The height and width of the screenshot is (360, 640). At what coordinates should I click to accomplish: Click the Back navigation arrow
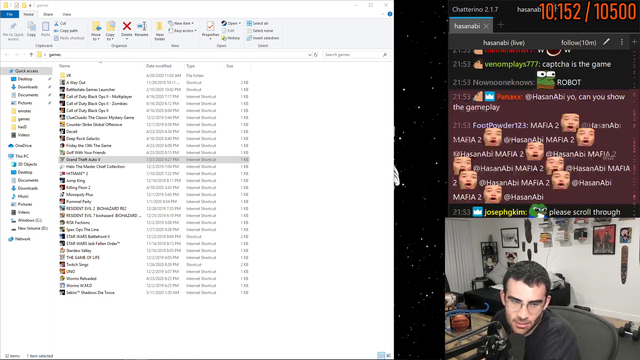pos(7,55)
